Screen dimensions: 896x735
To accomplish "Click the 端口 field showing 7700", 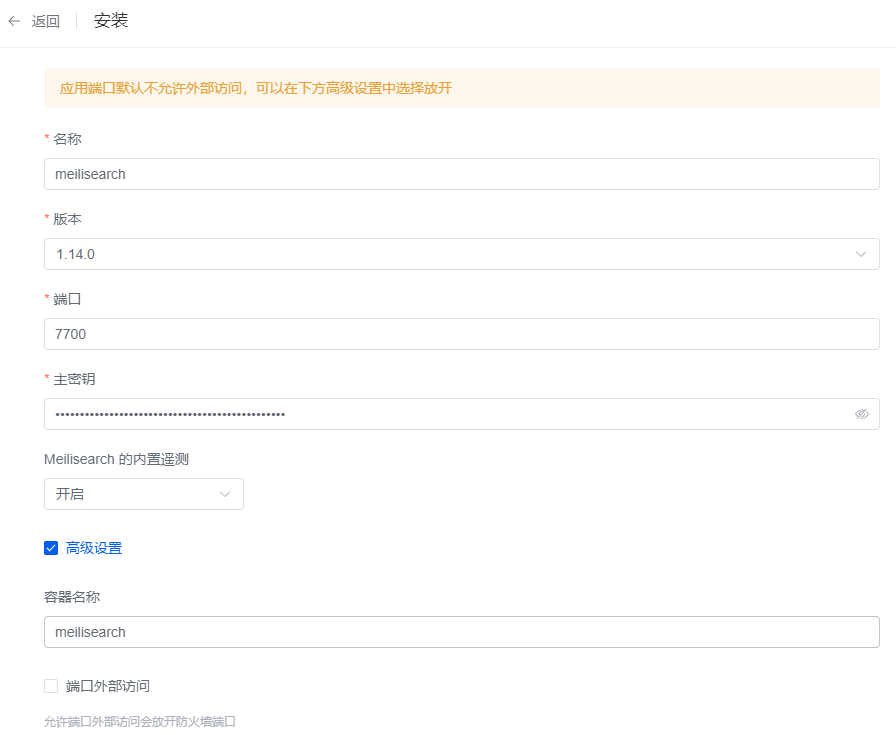I will 461,334.
